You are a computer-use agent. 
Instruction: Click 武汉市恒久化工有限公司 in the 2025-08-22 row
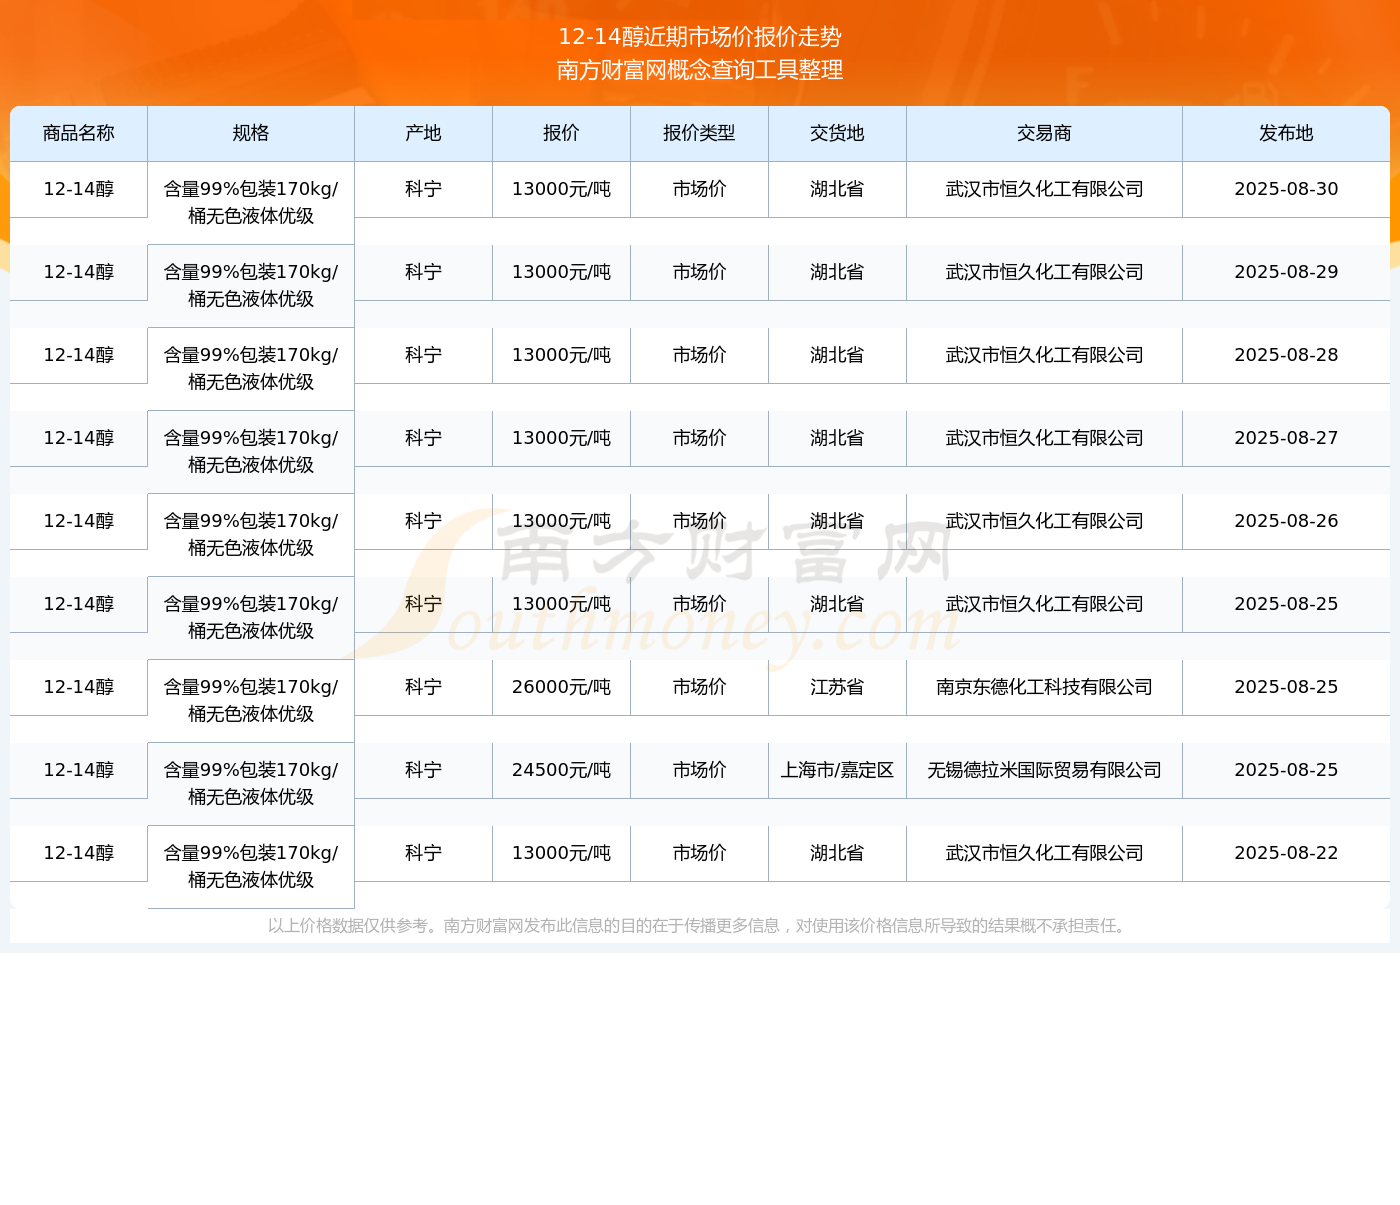tap(1045, 853)
